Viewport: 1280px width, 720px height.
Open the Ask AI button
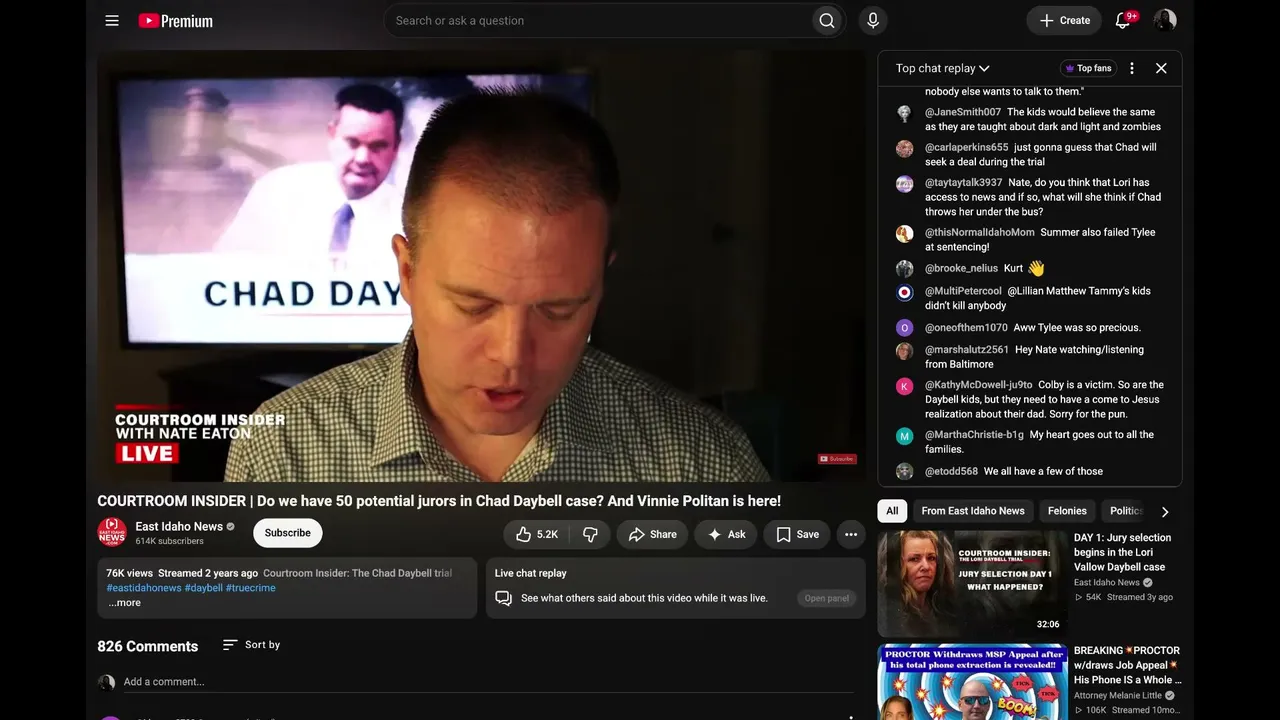(x=727, y=534)
